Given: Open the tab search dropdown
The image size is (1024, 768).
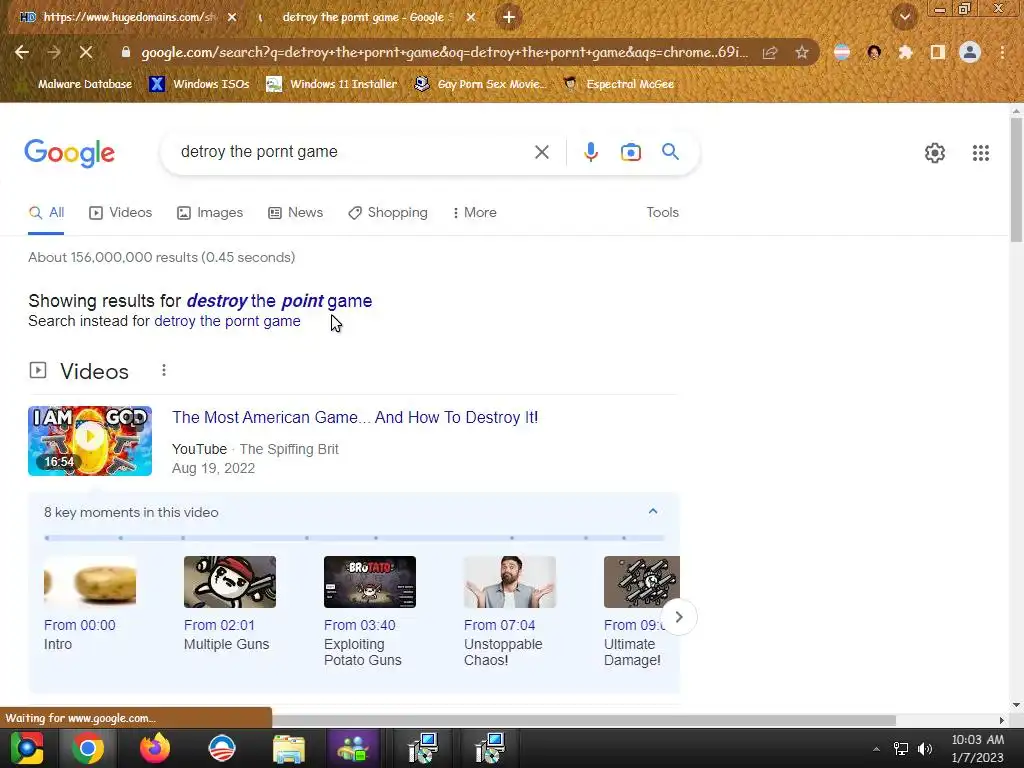Looking at the screenshot, I should pos(904,17).
